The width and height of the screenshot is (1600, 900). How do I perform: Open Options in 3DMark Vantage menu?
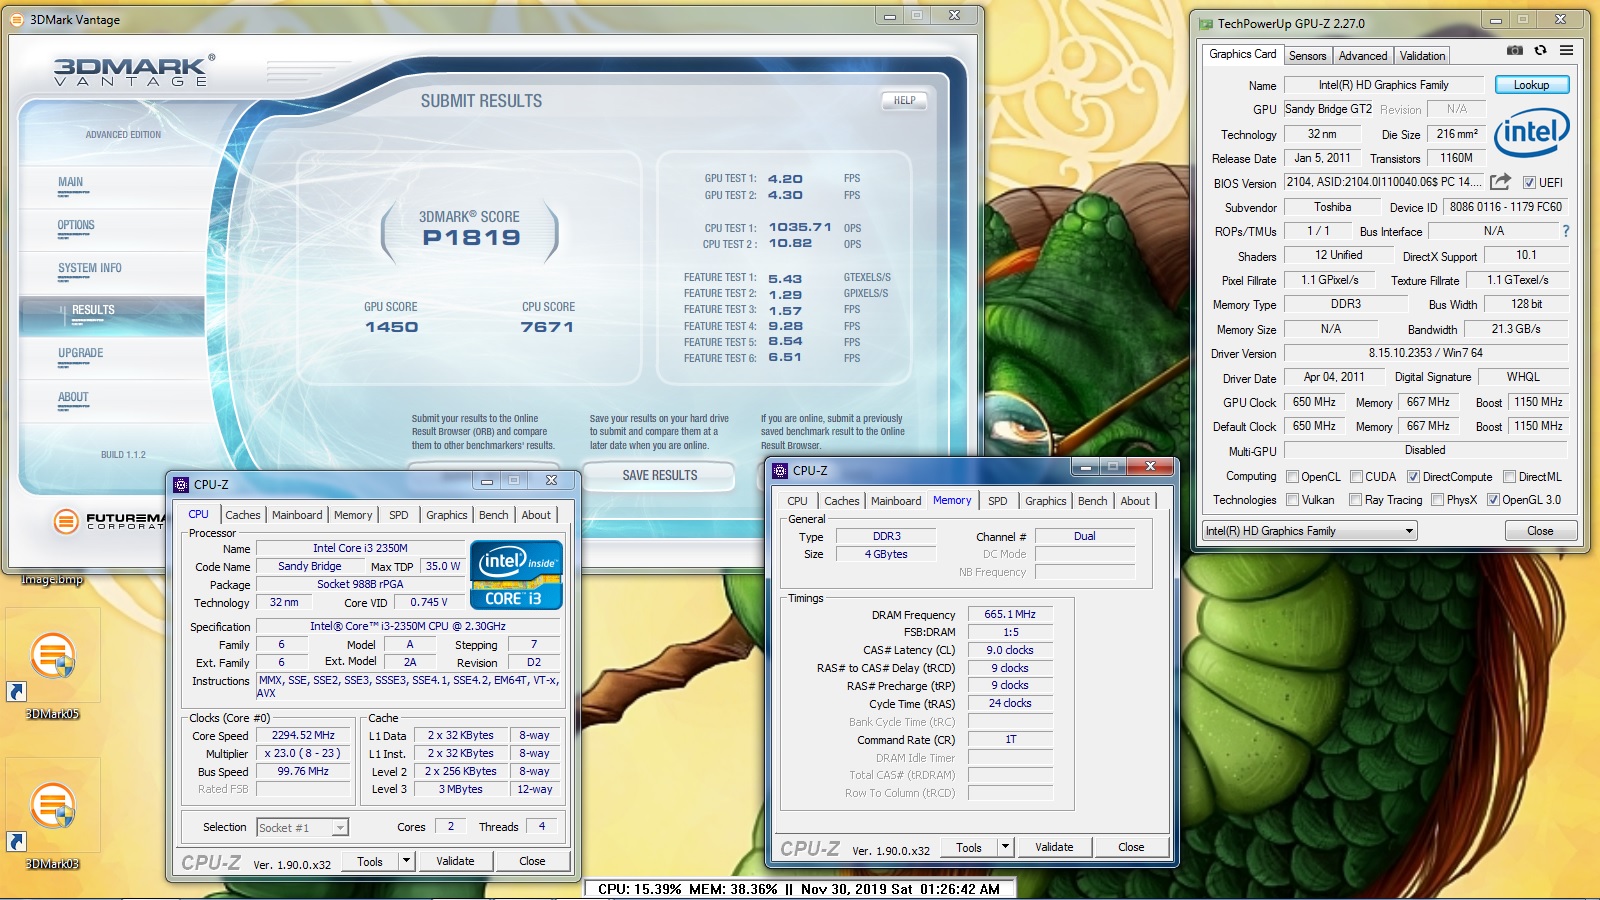76,225
